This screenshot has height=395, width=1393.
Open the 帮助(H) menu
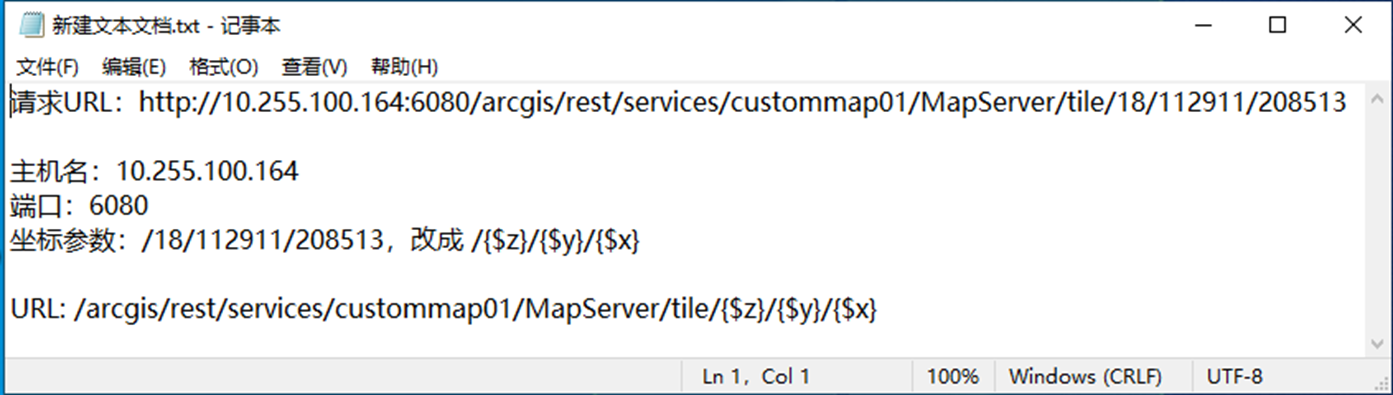(404, 67)
